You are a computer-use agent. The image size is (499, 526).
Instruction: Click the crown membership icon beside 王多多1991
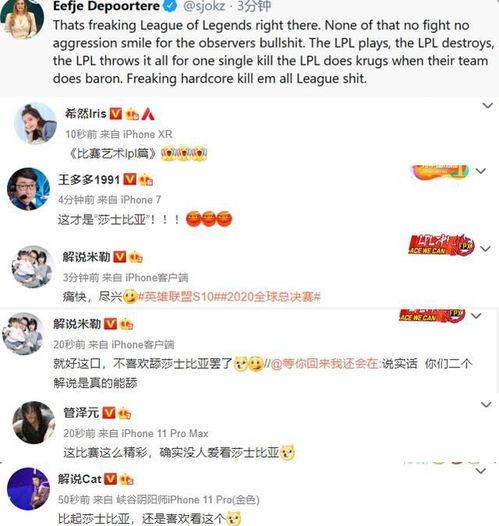(x=146, y=180)
